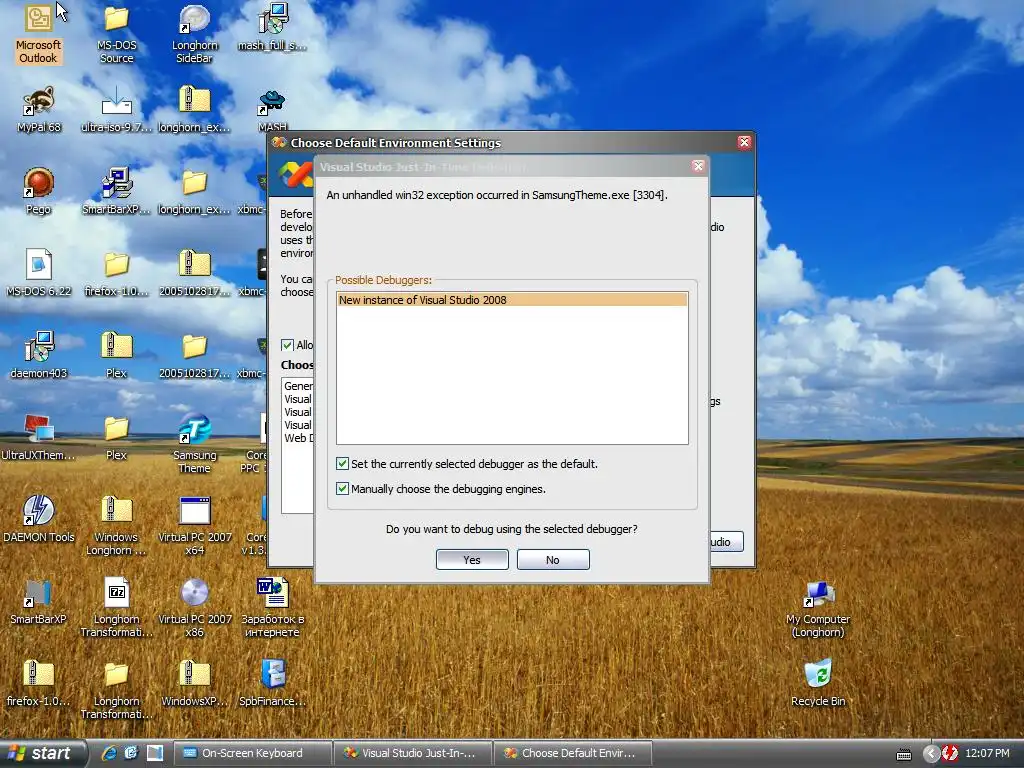Open the Windows start menu
This screenshot has width=1024, height=768.
pos(43,753)
